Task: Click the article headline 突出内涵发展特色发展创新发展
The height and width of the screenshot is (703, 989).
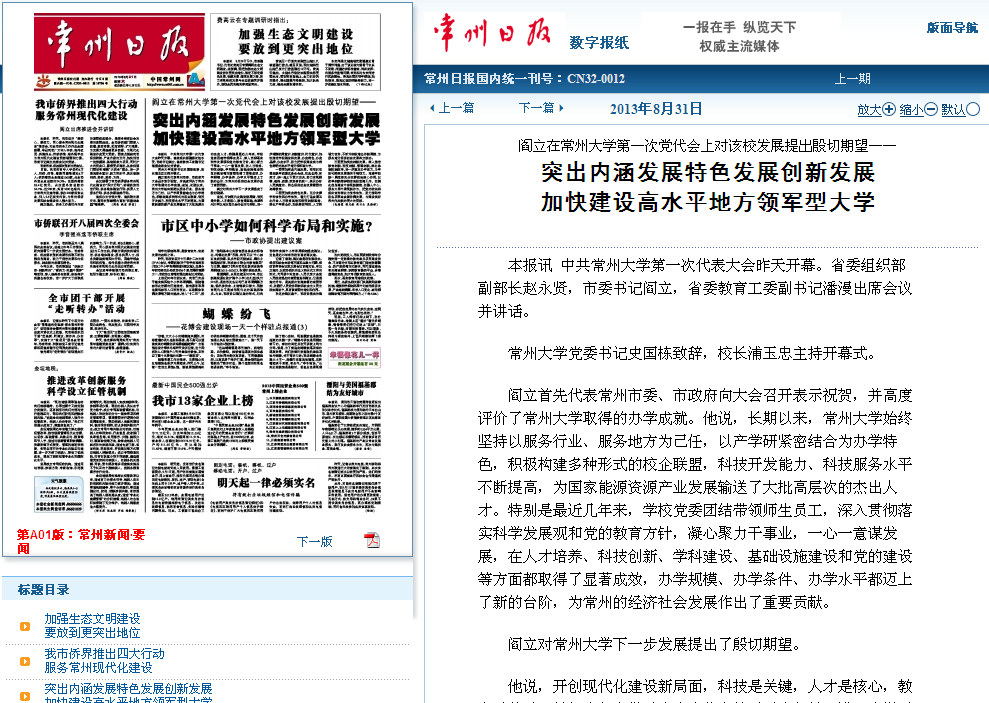Action: pyautogui.click(x=708, y=172)
